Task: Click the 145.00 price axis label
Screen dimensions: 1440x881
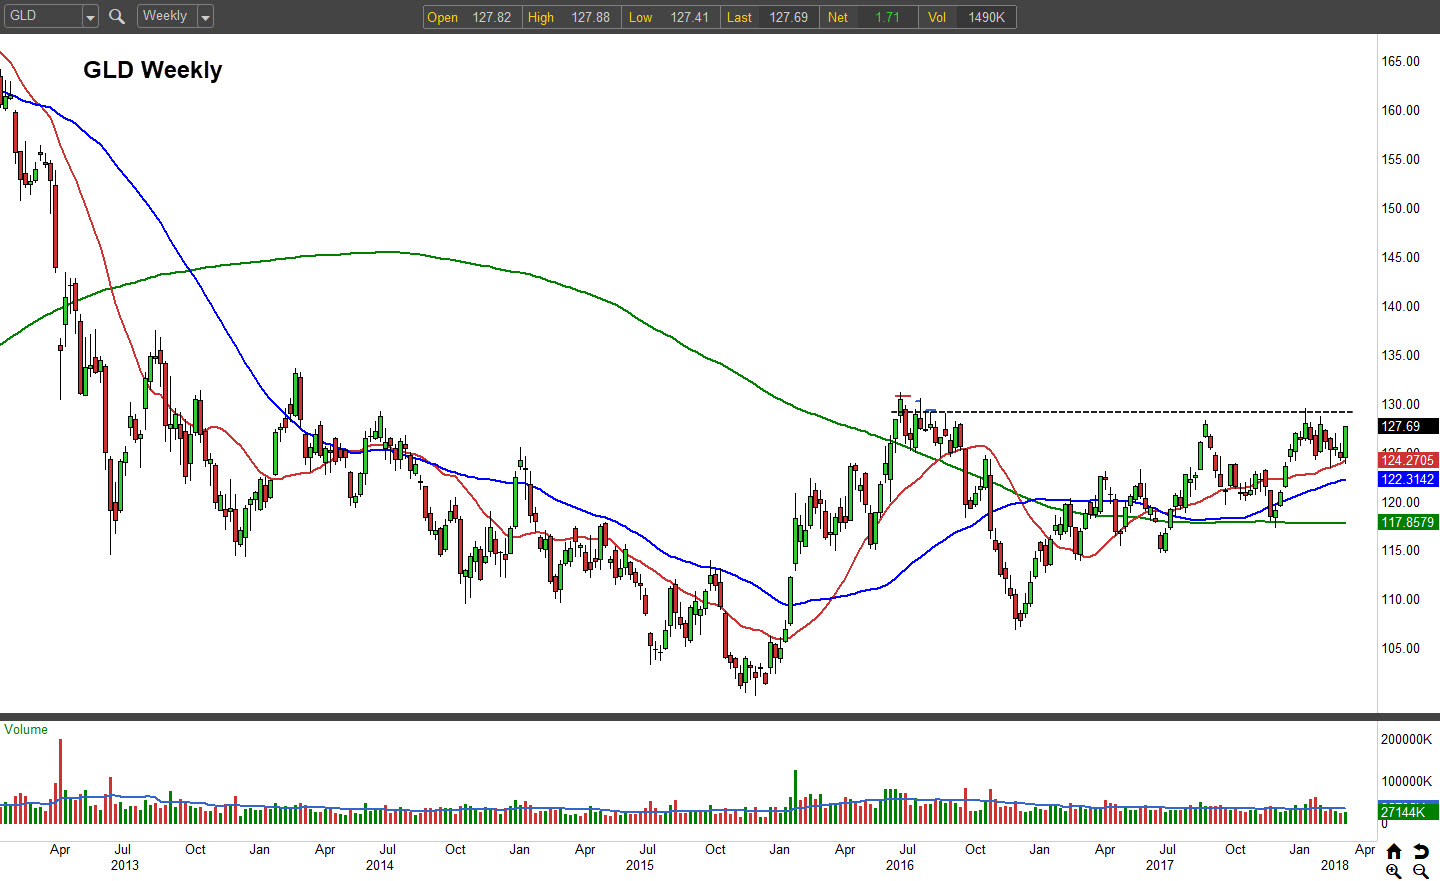Action: (x=1401, y=257)
